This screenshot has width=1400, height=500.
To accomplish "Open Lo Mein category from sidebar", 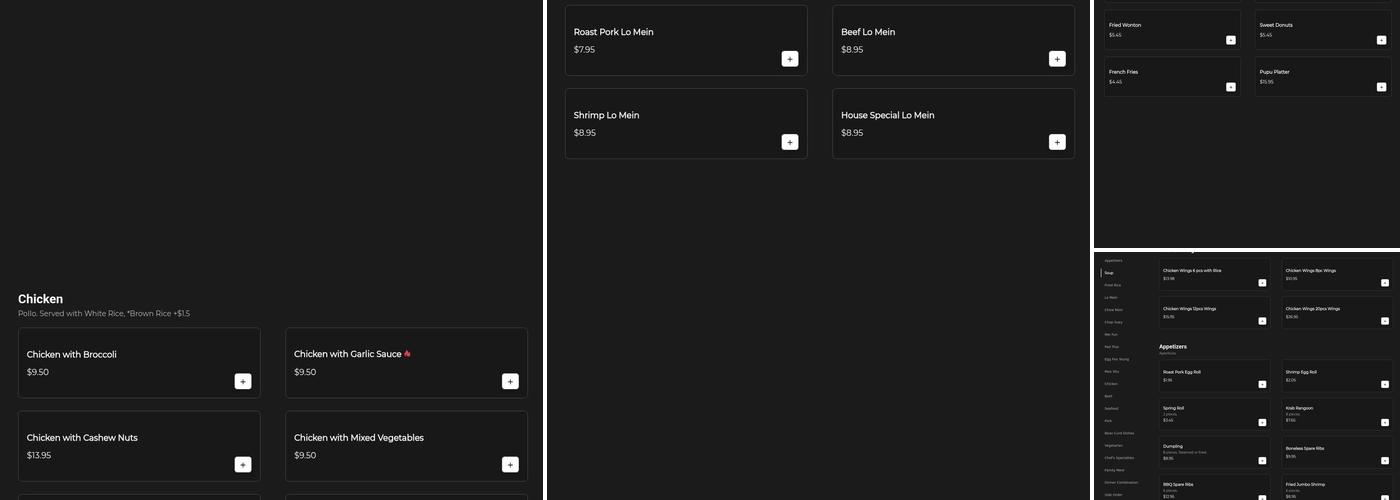I will [x=1111, y=297].
